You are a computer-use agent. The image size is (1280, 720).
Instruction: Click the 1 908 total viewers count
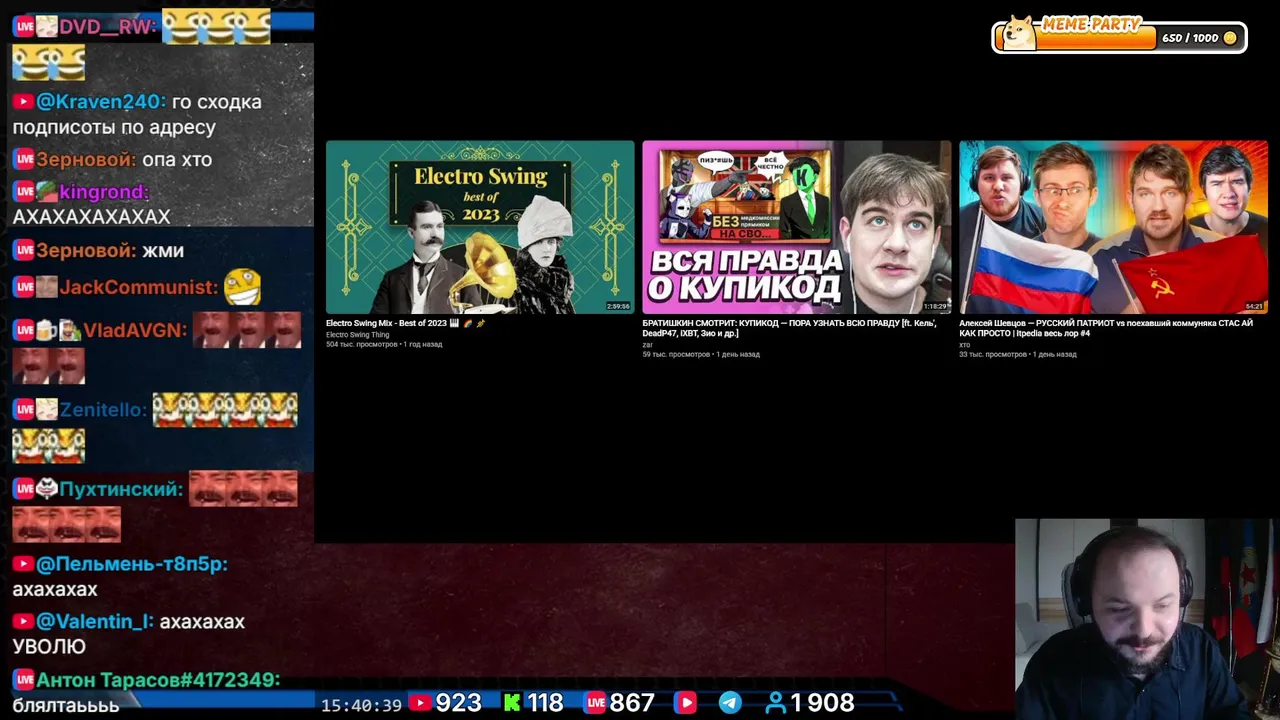822,703
